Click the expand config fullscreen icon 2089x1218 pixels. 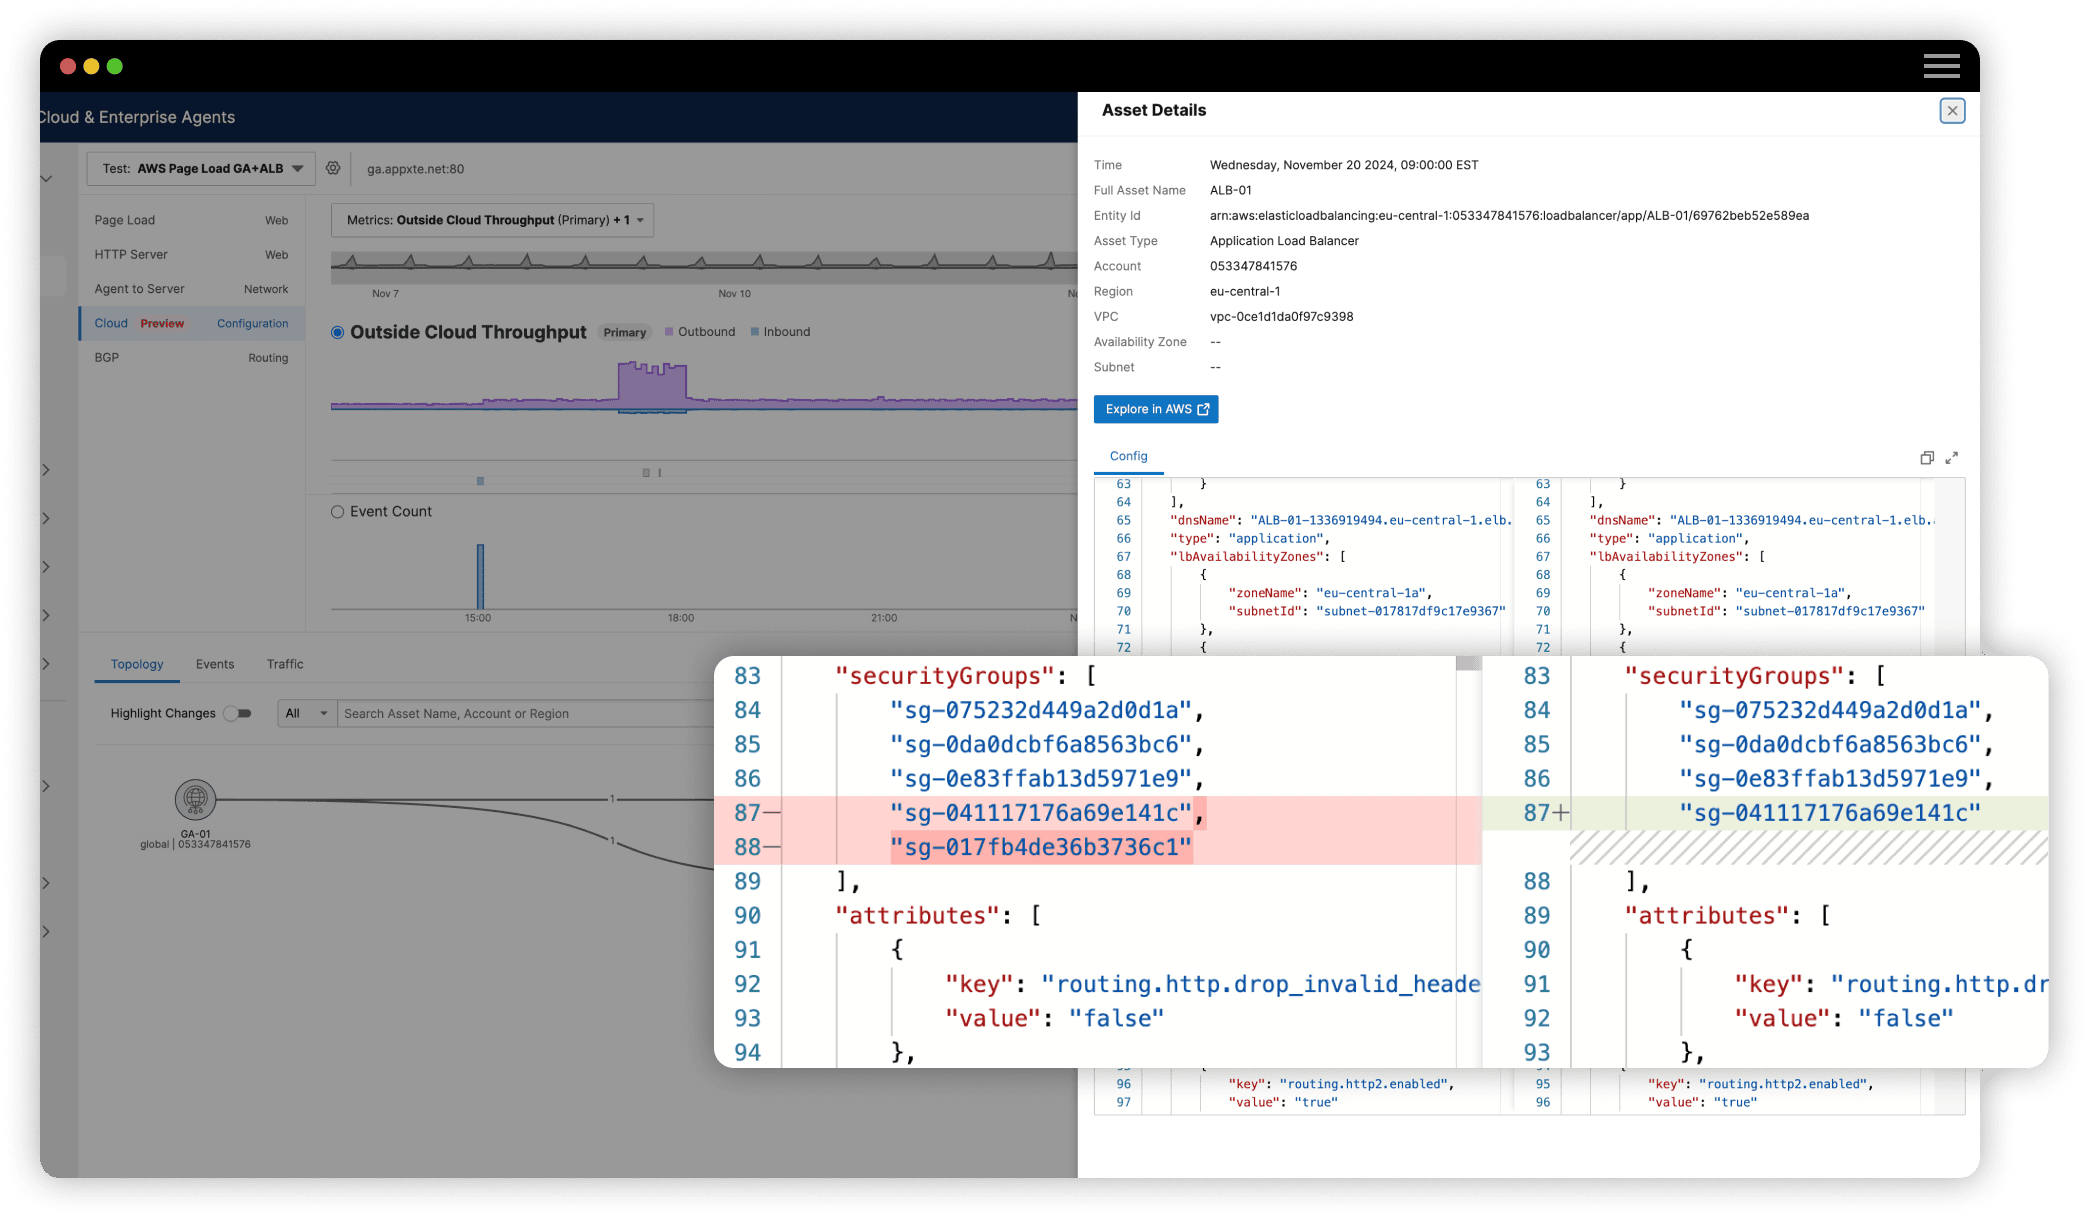click(x=1951, y=458)
